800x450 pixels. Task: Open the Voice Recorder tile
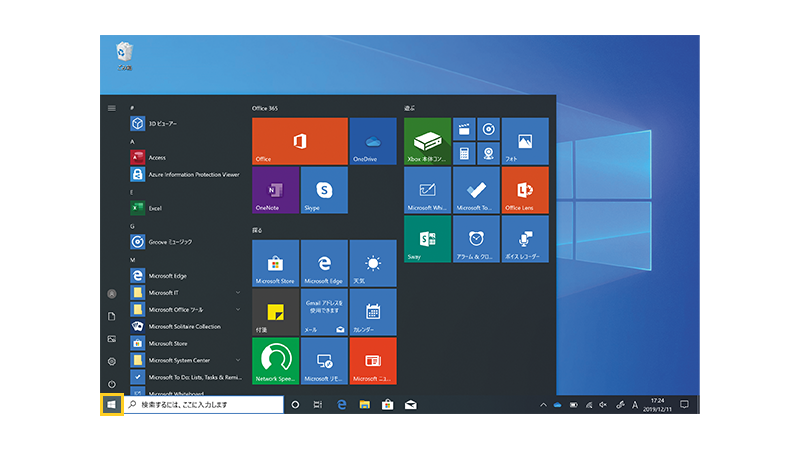point(525,239)
